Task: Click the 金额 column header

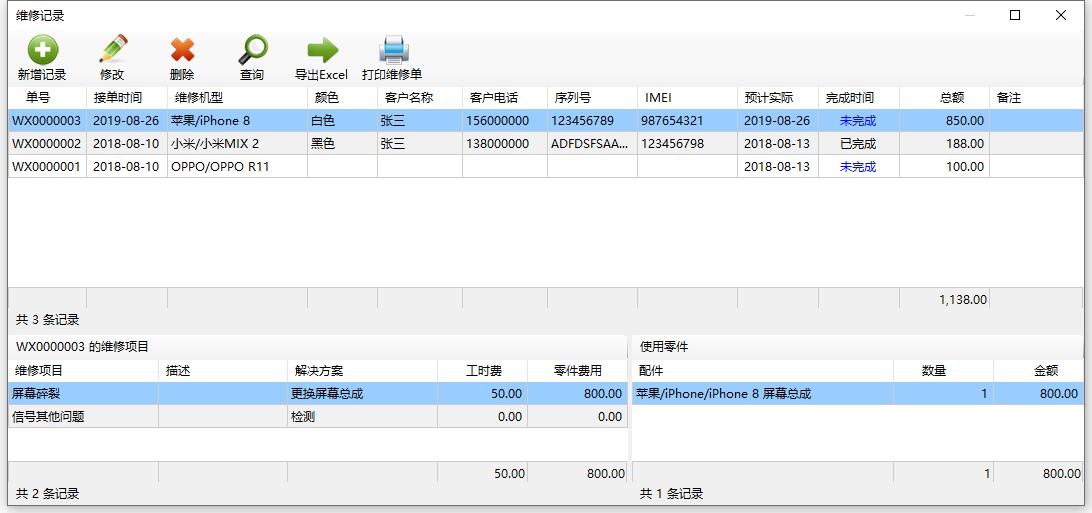Action: coord(1039,371)
